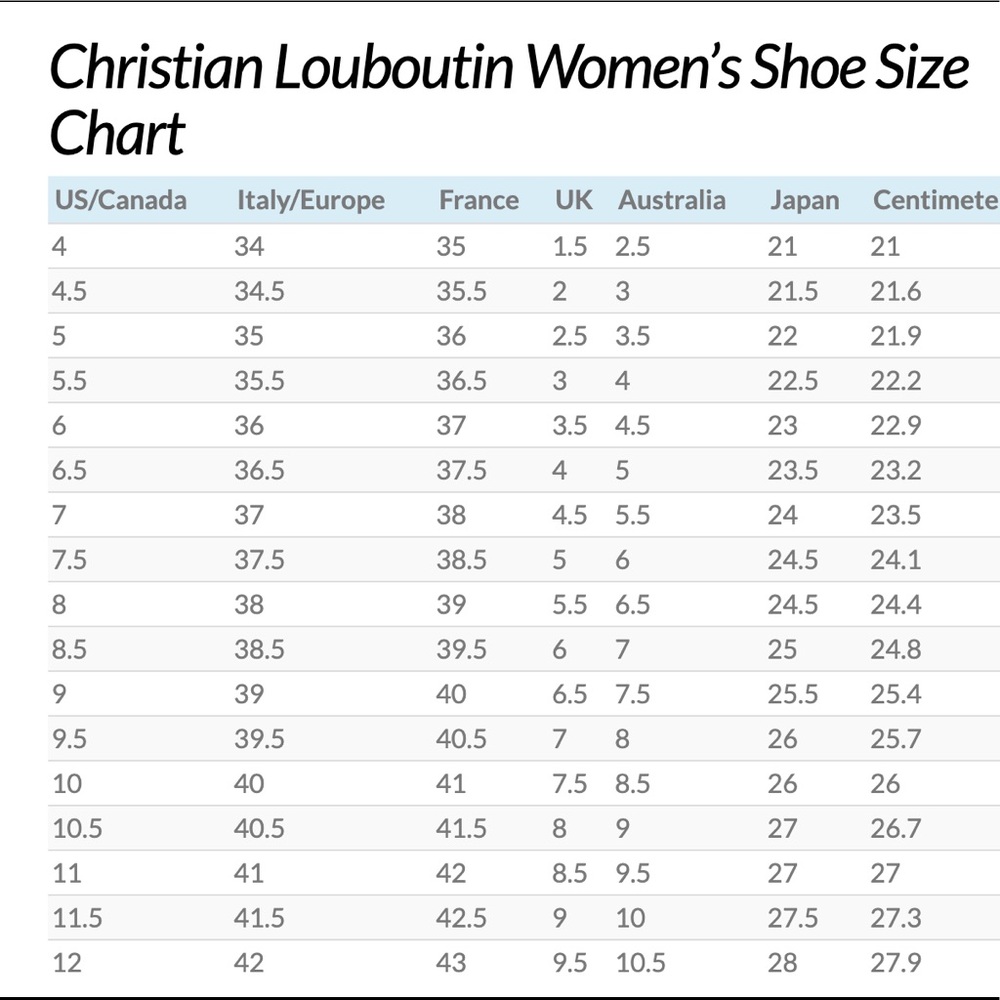Select France size 38.5 cell
The image size is (1000, 1000).
click(x=461, y=560)
